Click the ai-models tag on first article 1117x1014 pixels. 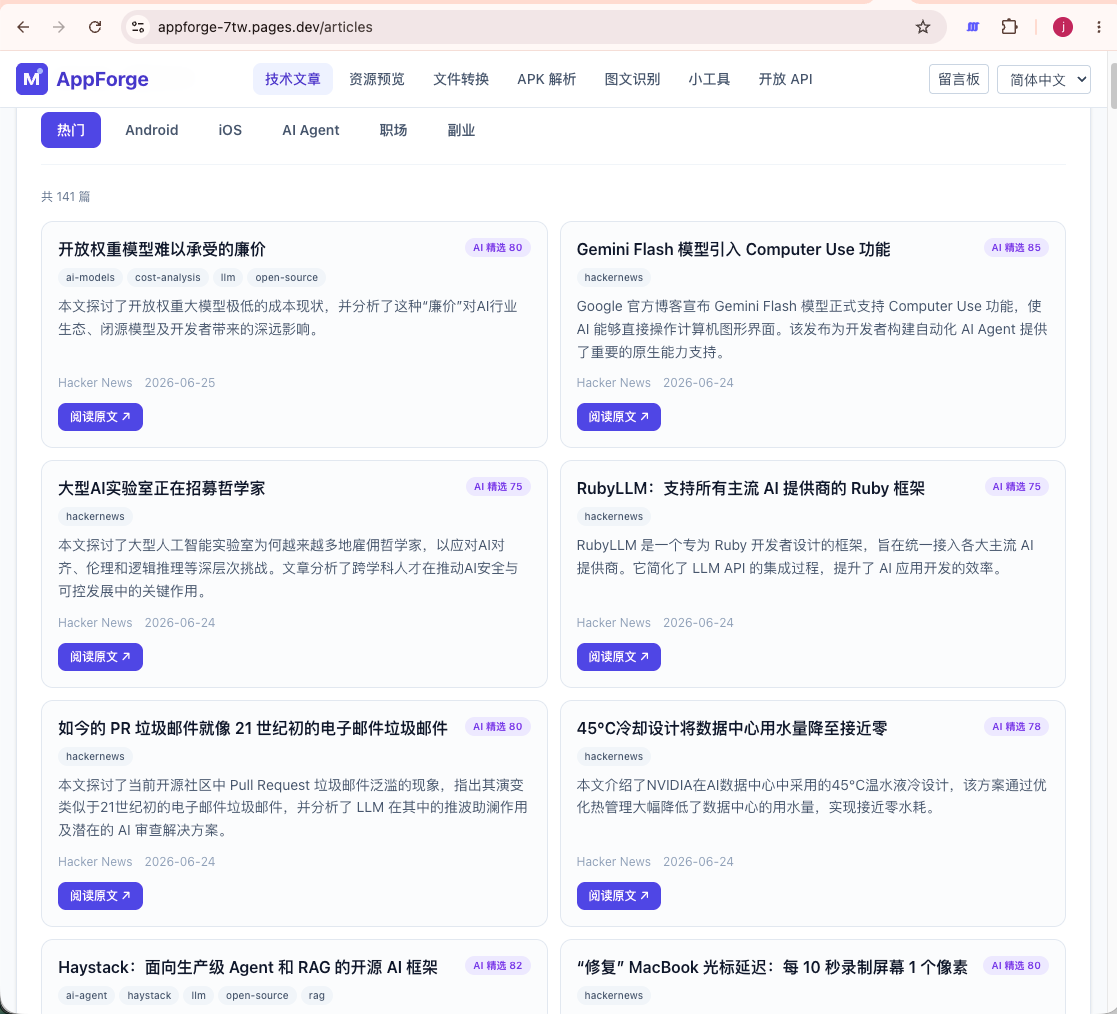(90, 277)
